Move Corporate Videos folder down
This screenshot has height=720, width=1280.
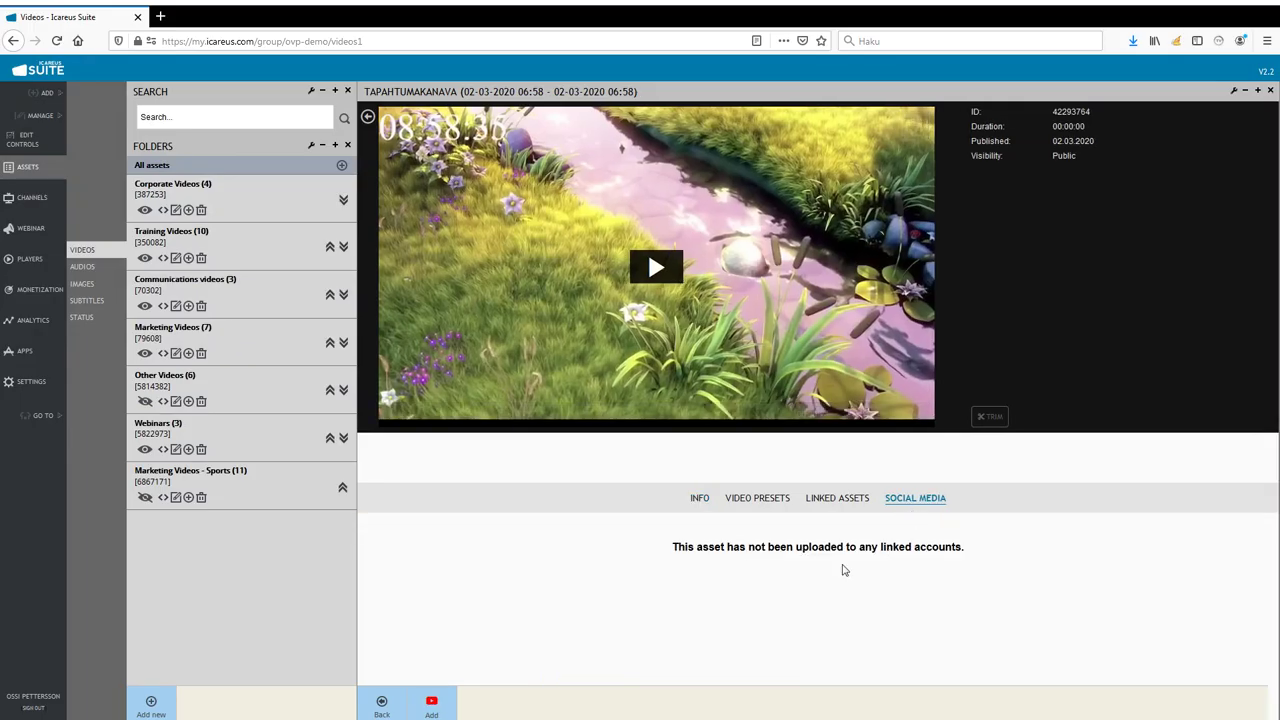(x=343, y=200)
